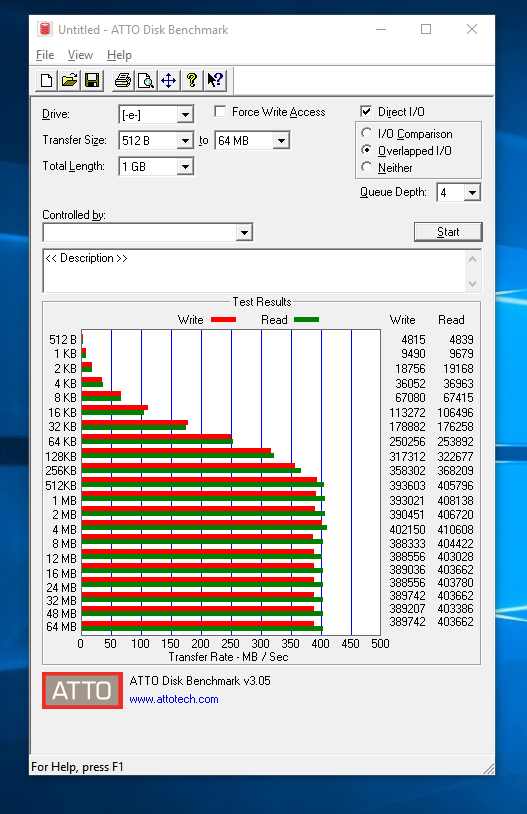
Task: Activate the context help arrow icon
Action: coord(215,80)
